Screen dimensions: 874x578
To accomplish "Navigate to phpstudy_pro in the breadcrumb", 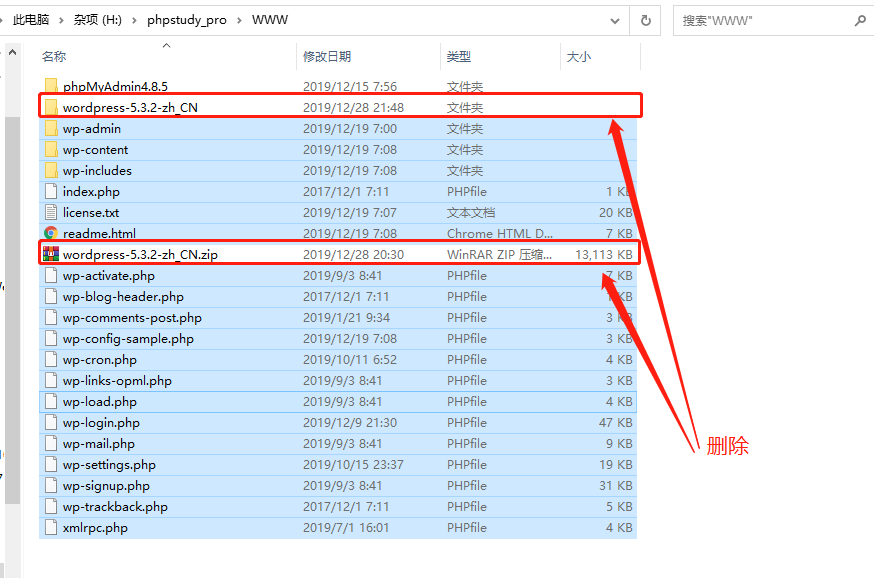I will [187, 20].
